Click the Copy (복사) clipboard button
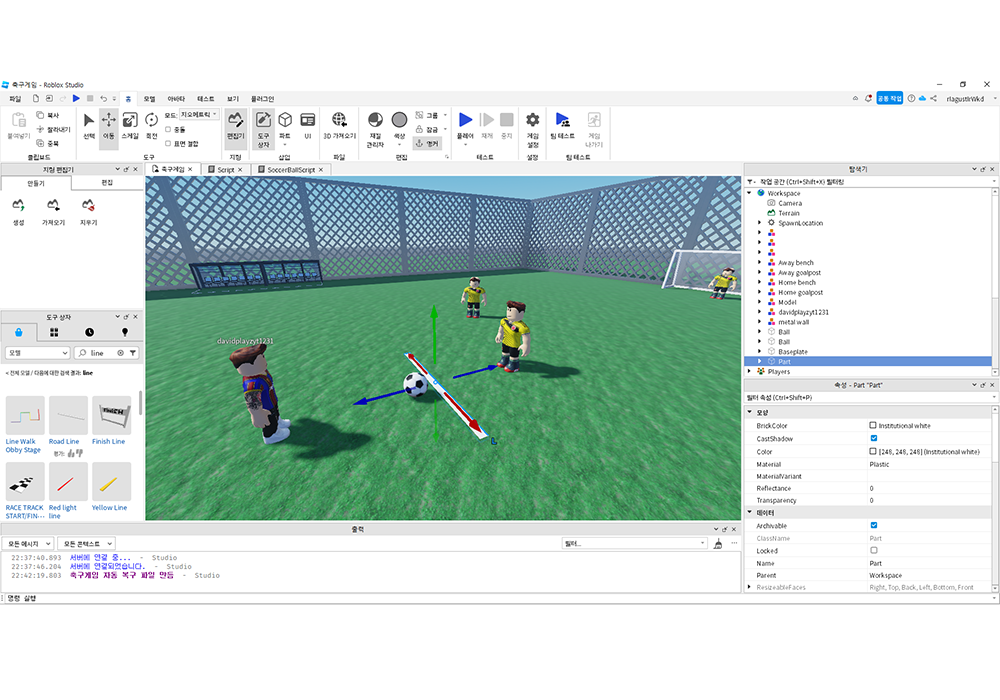The image size is (1000, 700). coord(48,115)
